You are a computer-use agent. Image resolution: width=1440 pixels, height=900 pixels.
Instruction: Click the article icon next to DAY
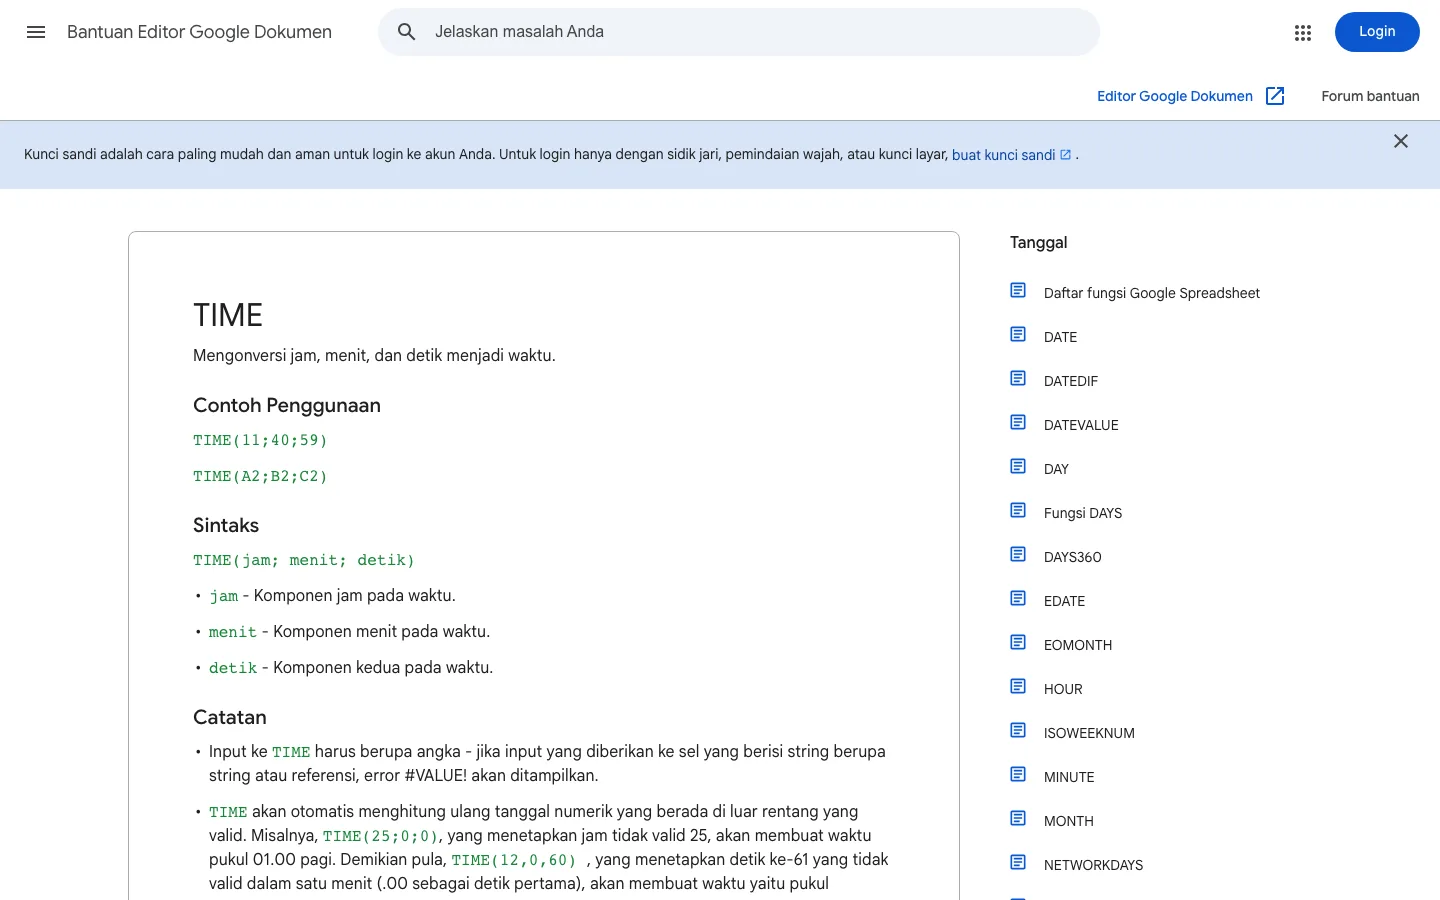pos(1018,467)
